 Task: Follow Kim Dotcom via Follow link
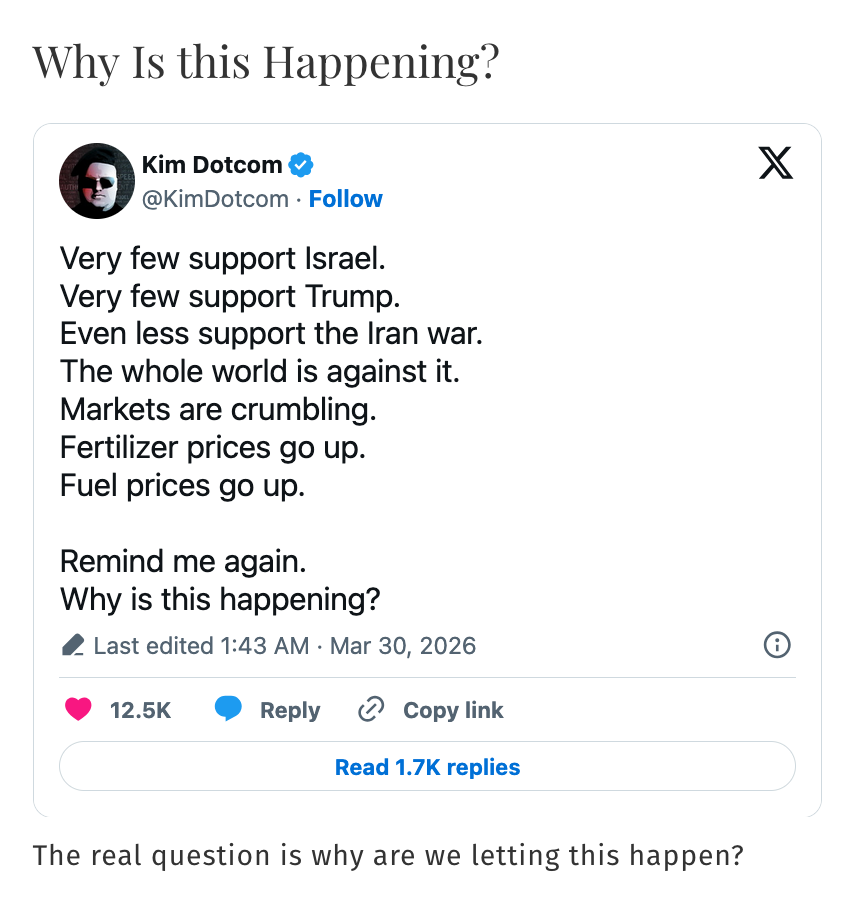click(x=345, y=199)
